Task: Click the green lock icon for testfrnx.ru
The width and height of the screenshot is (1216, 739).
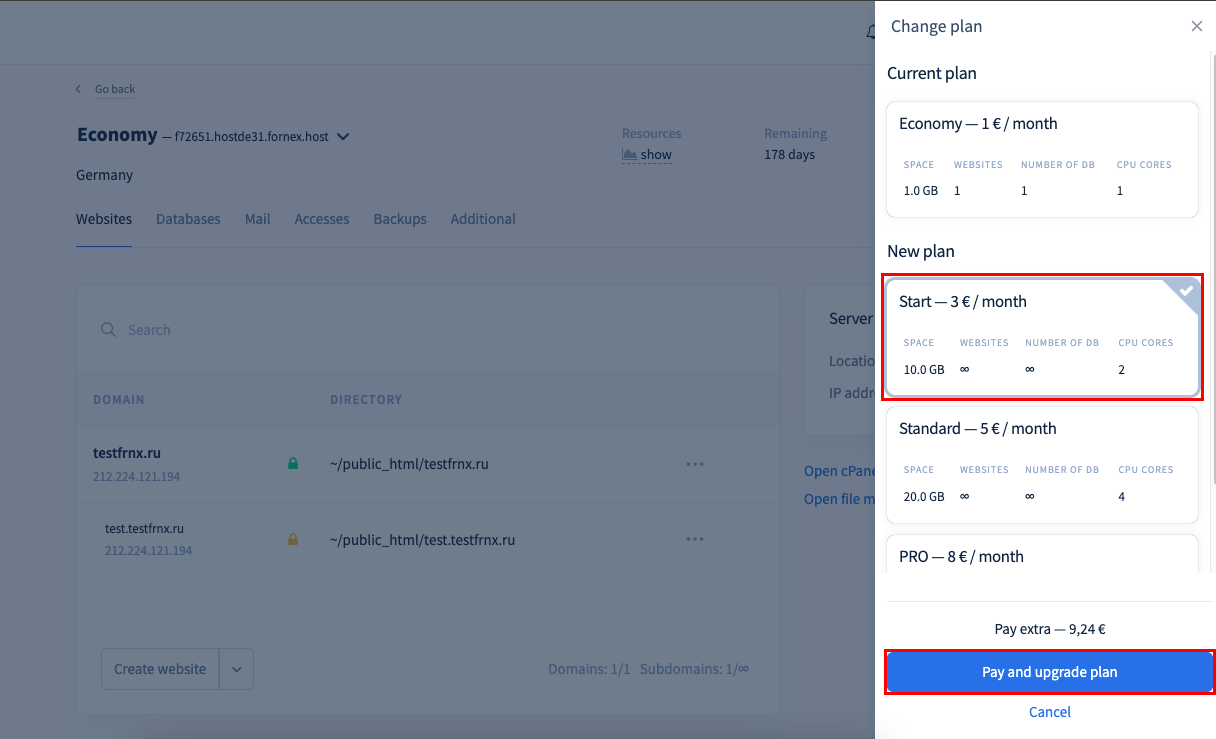Action: 293,464
